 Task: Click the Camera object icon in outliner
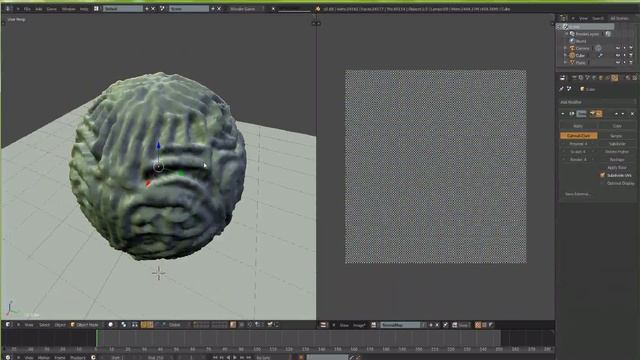572,48
